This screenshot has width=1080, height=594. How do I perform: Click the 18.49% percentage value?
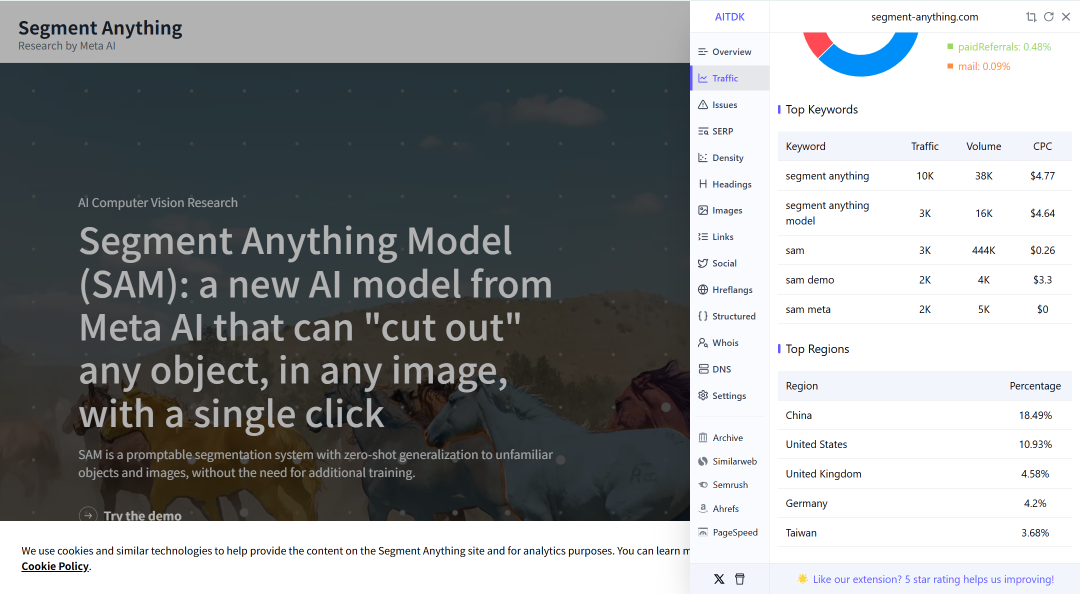(x=1035, y=416)
